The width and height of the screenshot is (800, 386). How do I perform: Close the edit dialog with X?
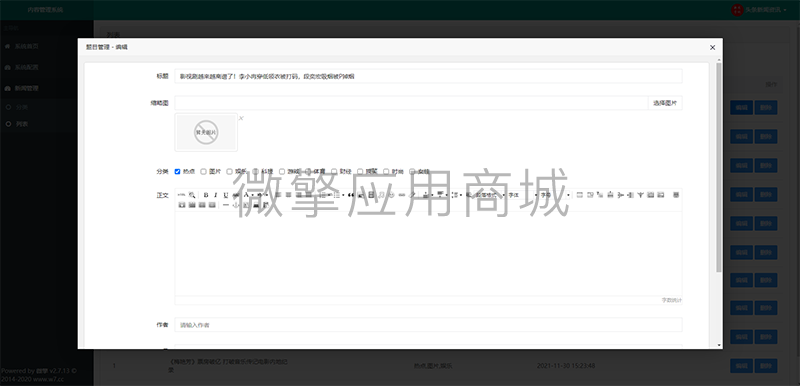pyautogui.click(x=712, y=47)
